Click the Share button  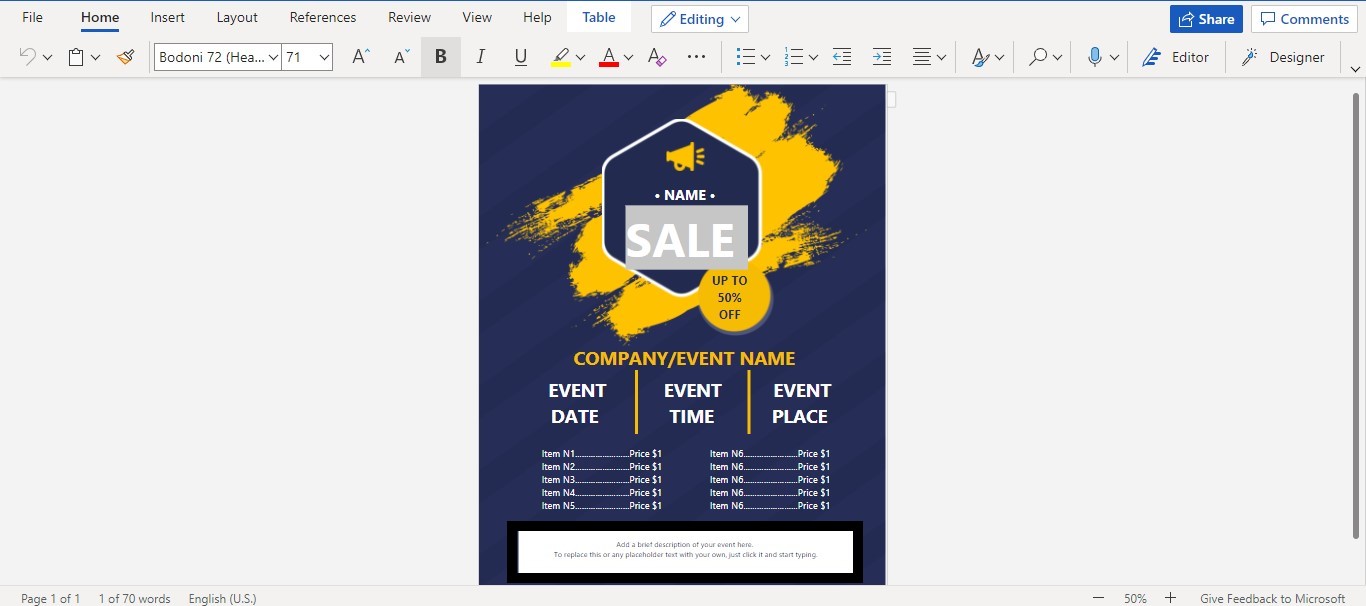pos(1205,18)
